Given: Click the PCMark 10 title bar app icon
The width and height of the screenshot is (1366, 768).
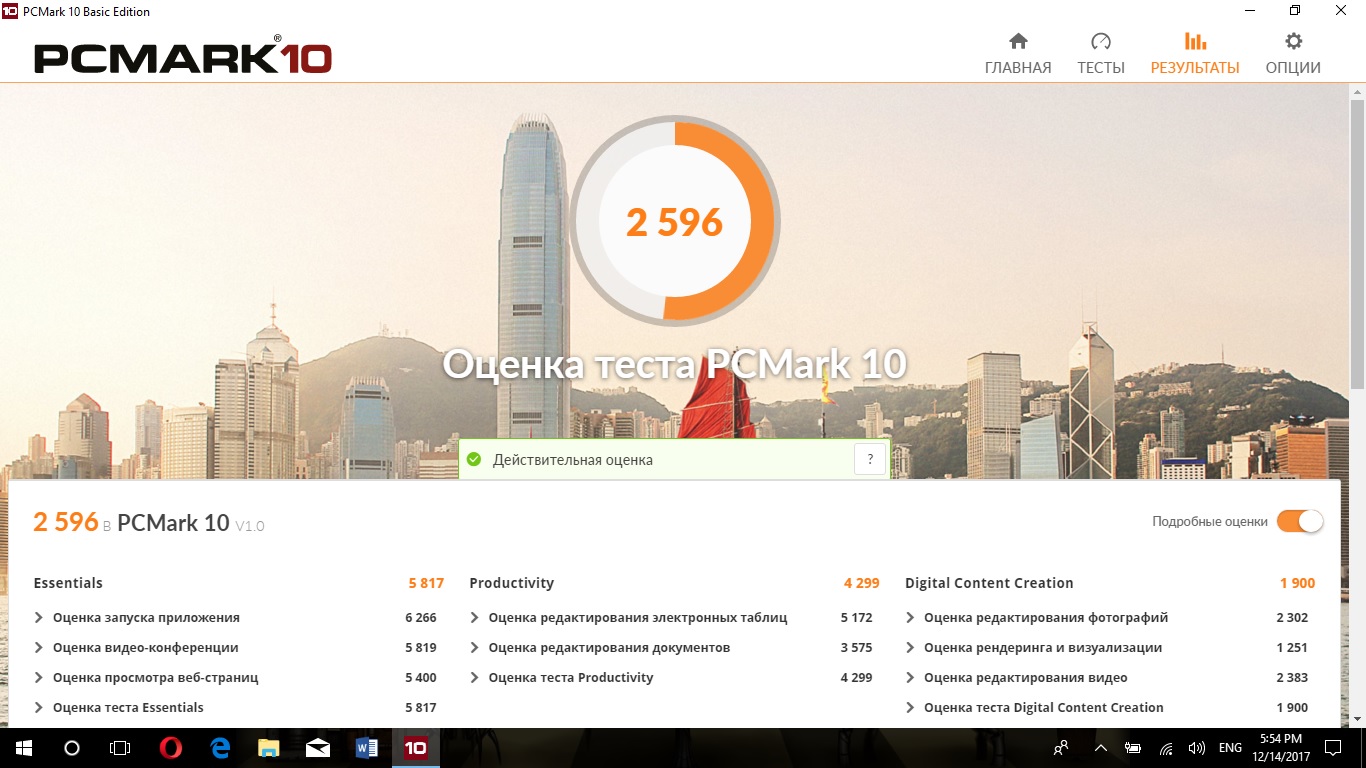Looking at the screenshot, I should pos(10,11).
